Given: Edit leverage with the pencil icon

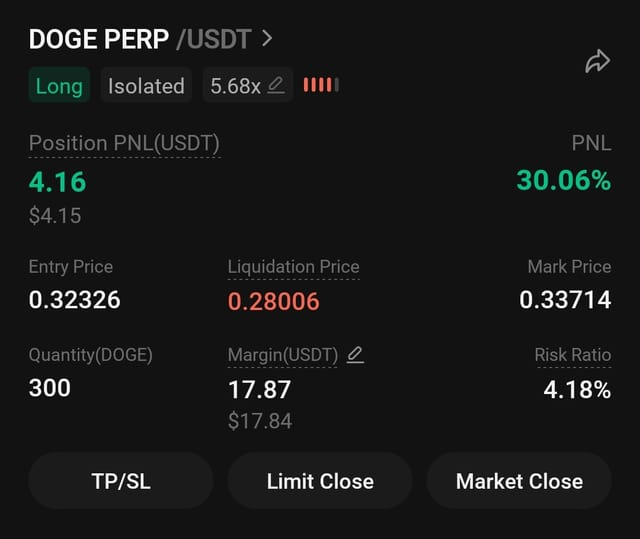Looking at the screenshot, I should pyautogui.click(x=276, y=86).
